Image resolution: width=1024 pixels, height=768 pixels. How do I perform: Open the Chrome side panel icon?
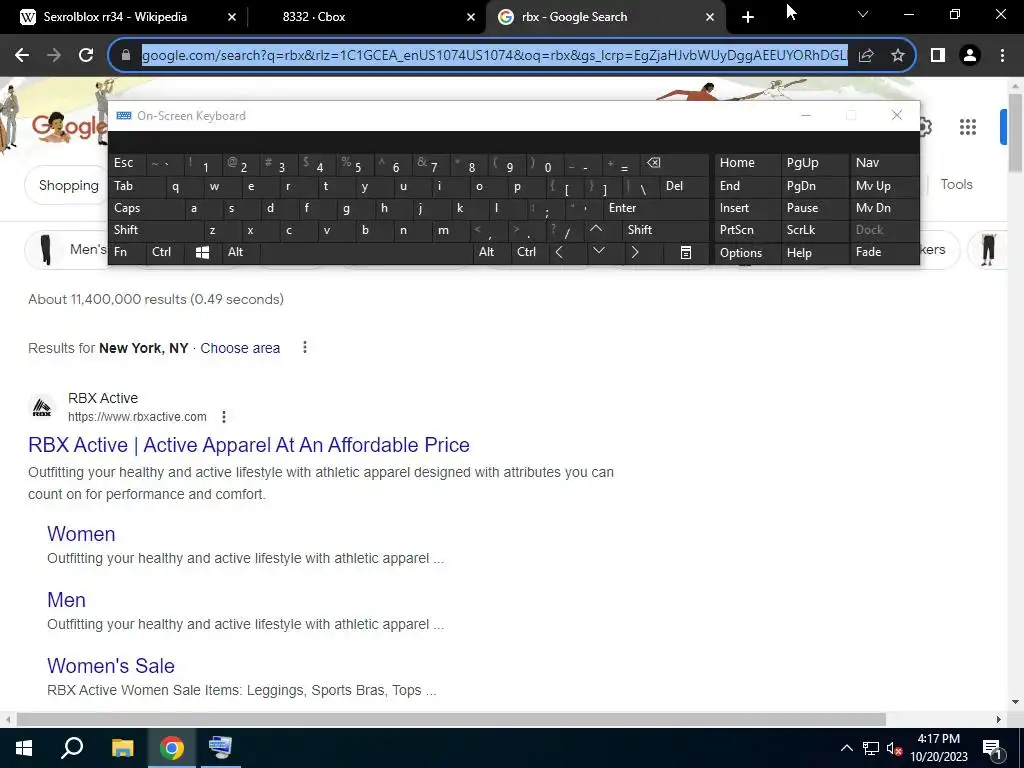point(938,56)
